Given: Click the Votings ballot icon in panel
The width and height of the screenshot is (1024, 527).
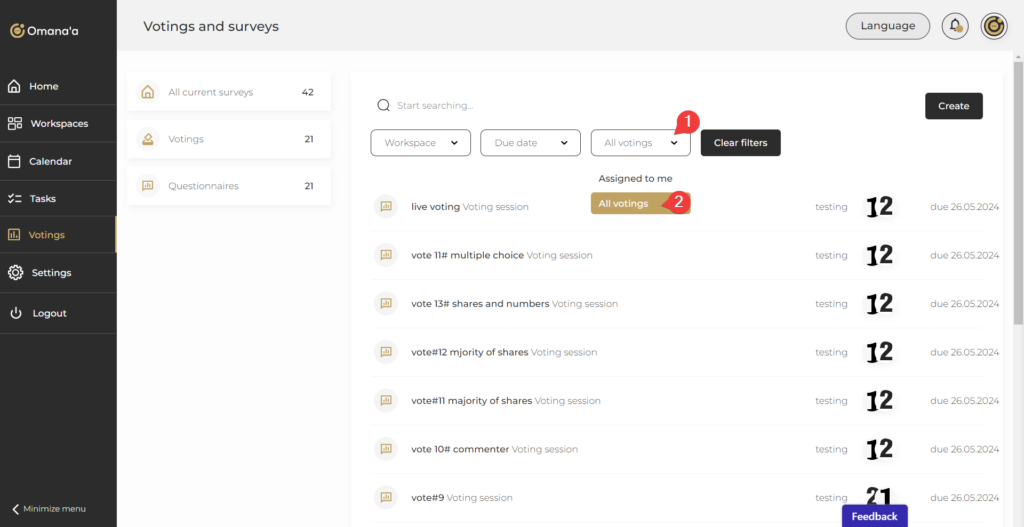Looking at the screenshot, I should tap(148, 139).
